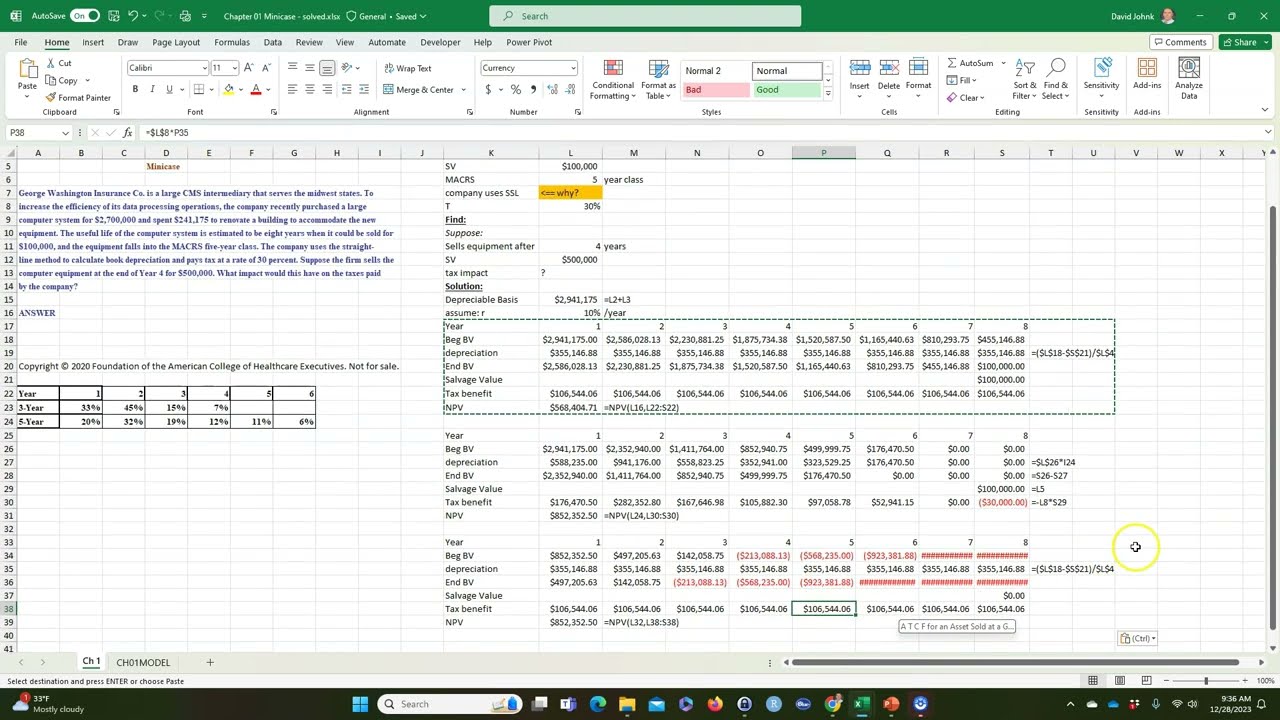Open Conditional Formatting options
1280x720 pixels.
tap(613, 79)
